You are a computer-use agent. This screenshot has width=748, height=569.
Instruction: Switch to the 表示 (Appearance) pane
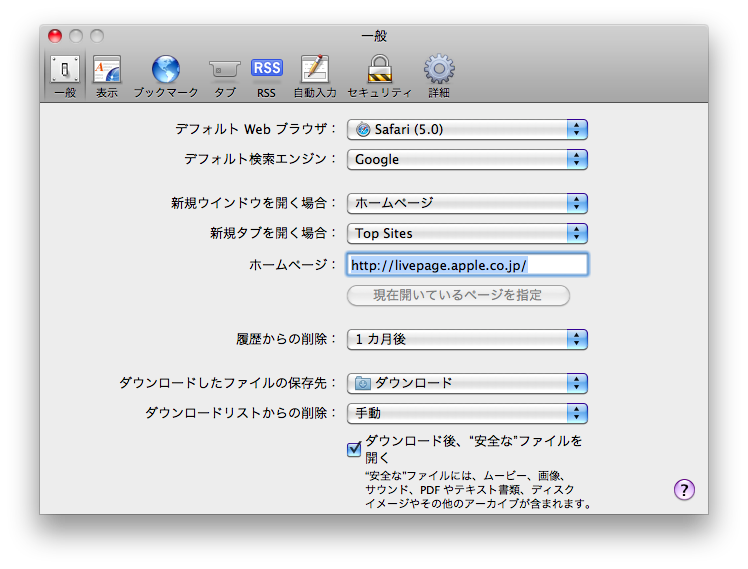tap(107, 76)
